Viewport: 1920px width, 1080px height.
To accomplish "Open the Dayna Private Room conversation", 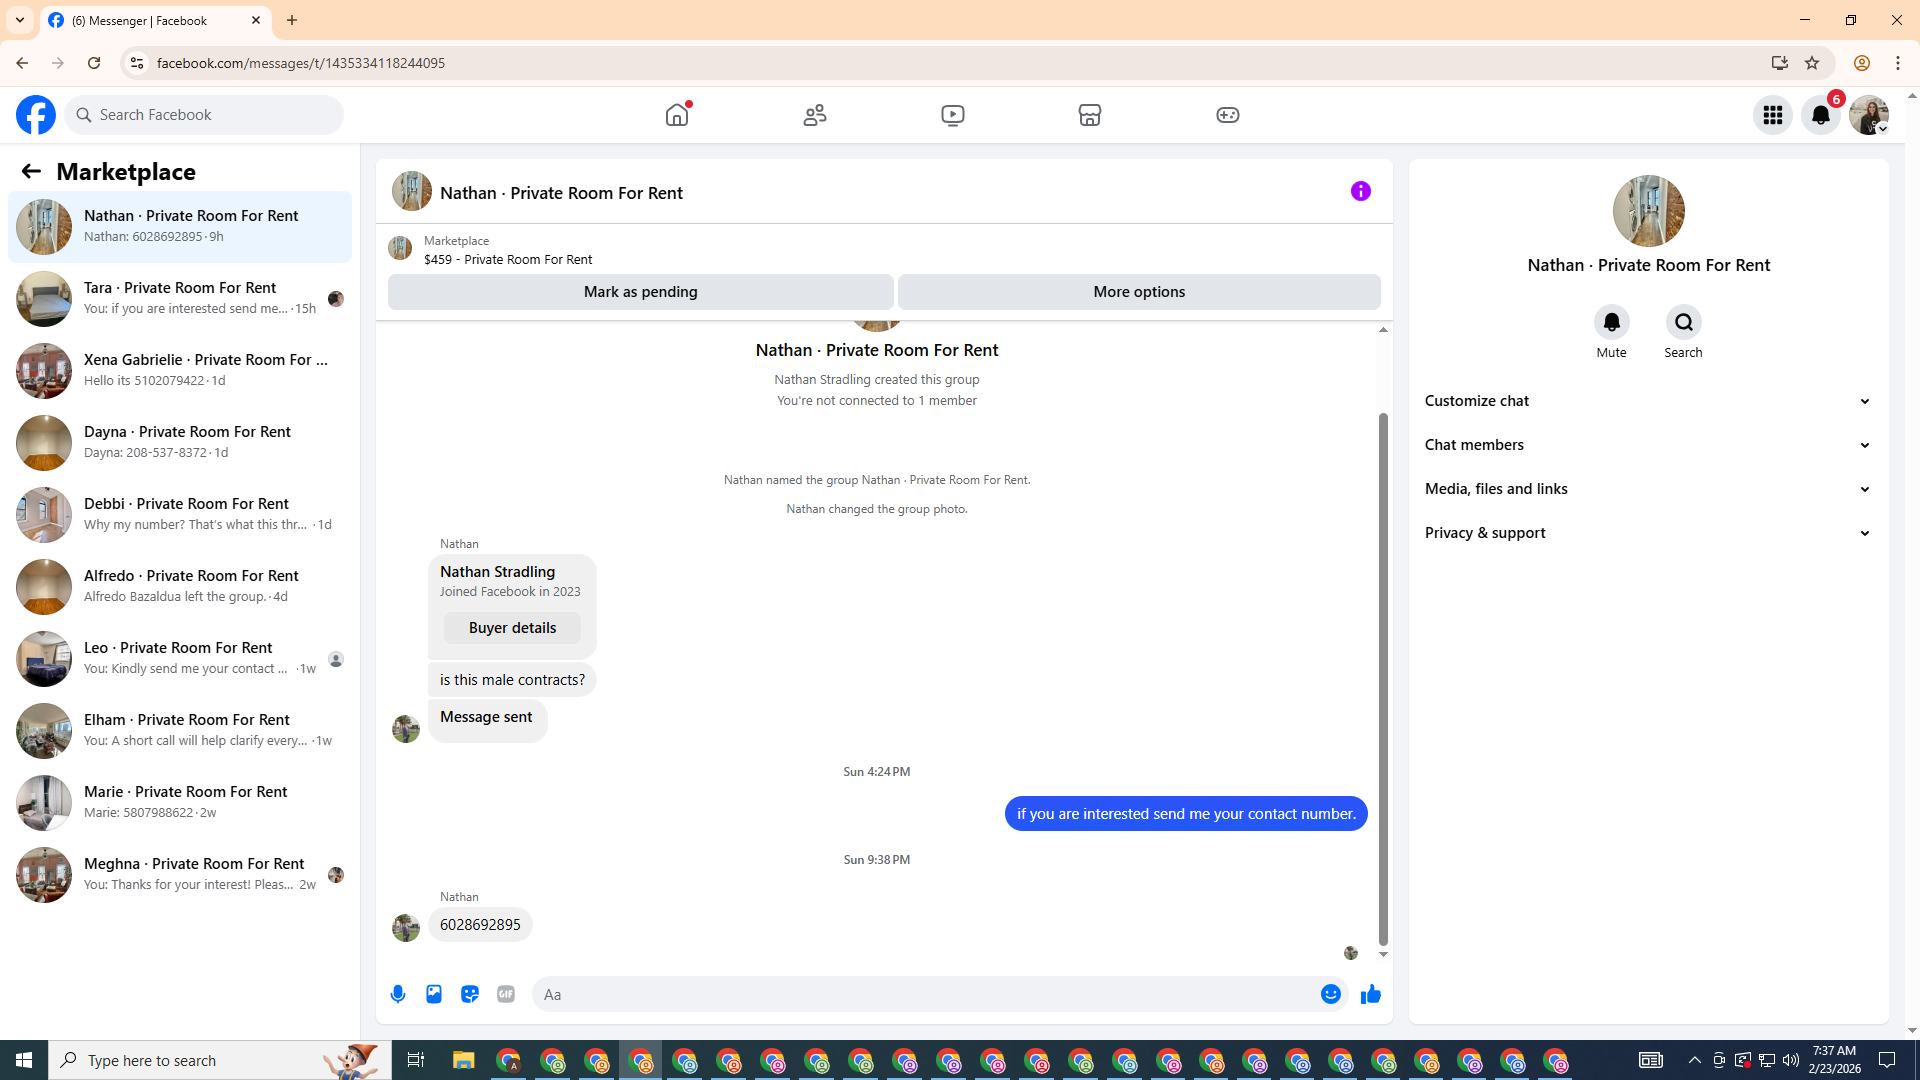I will point(180,443).
